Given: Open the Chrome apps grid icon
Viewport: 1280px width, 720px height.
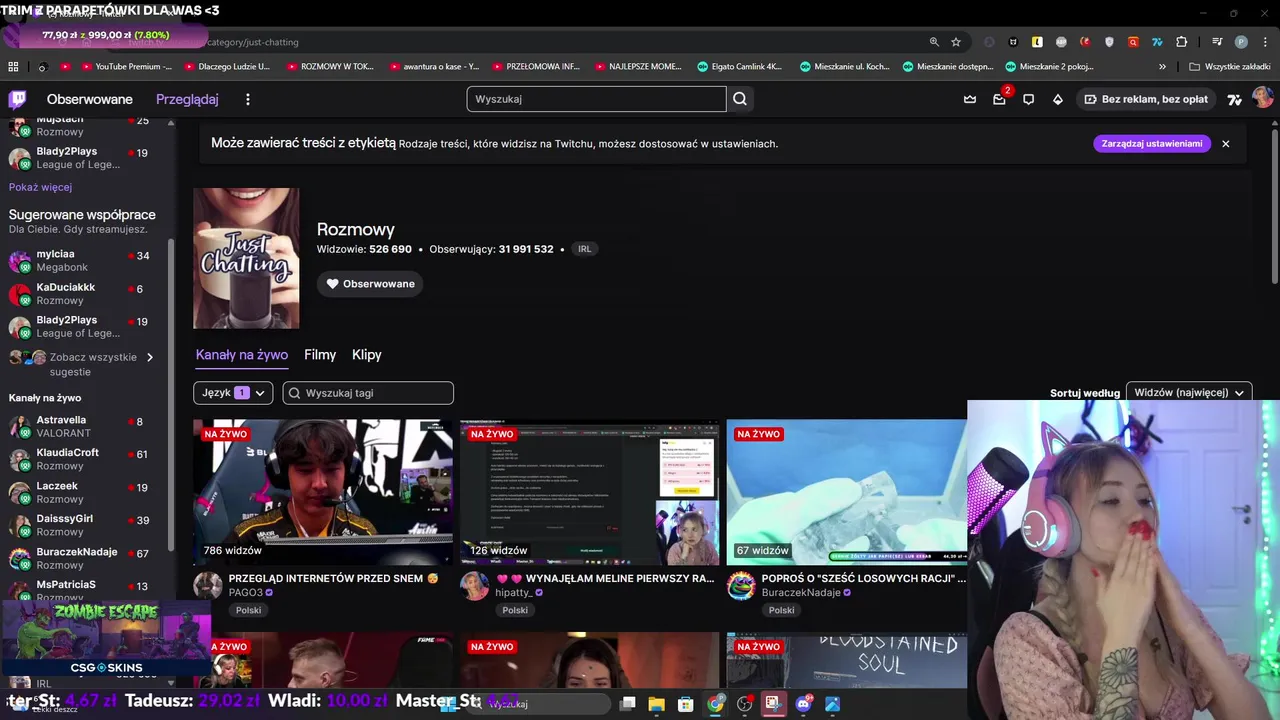Looking at the screenshot, I should (13, 67).
